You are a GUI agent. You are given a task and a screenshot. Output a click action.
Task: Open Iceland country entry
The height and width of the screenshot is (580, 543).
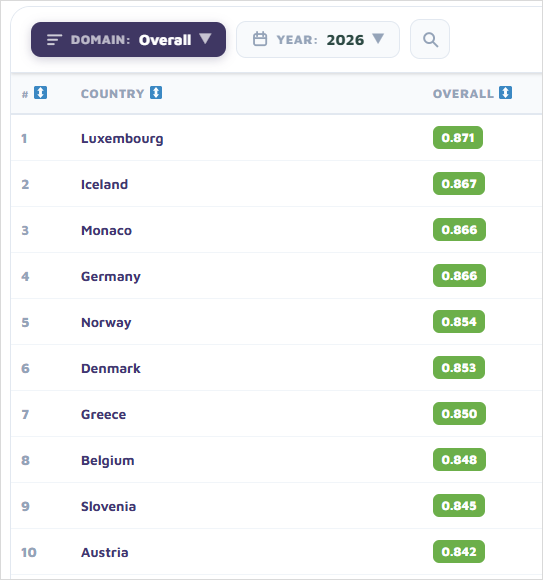pyautogui.click(x=104, y=184)
